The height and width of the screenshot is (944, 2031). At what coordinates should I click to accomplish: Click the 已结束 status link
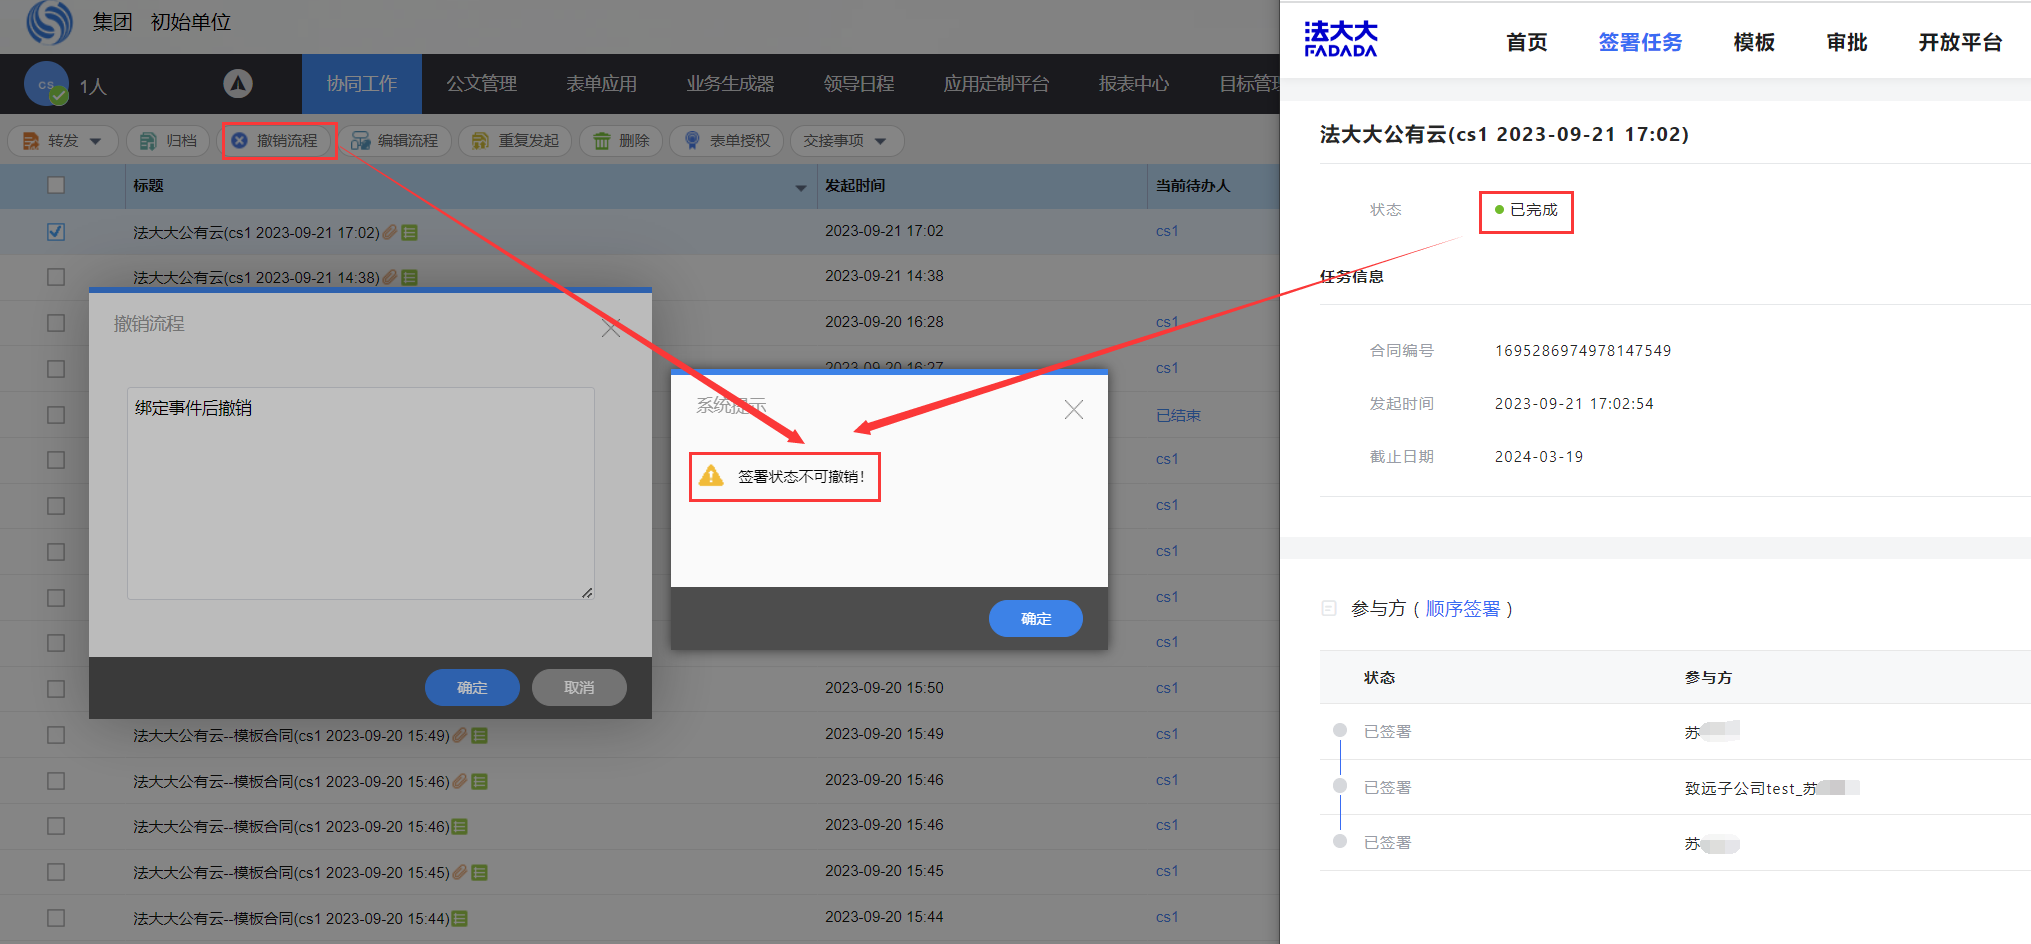[x=1178, y=415]
